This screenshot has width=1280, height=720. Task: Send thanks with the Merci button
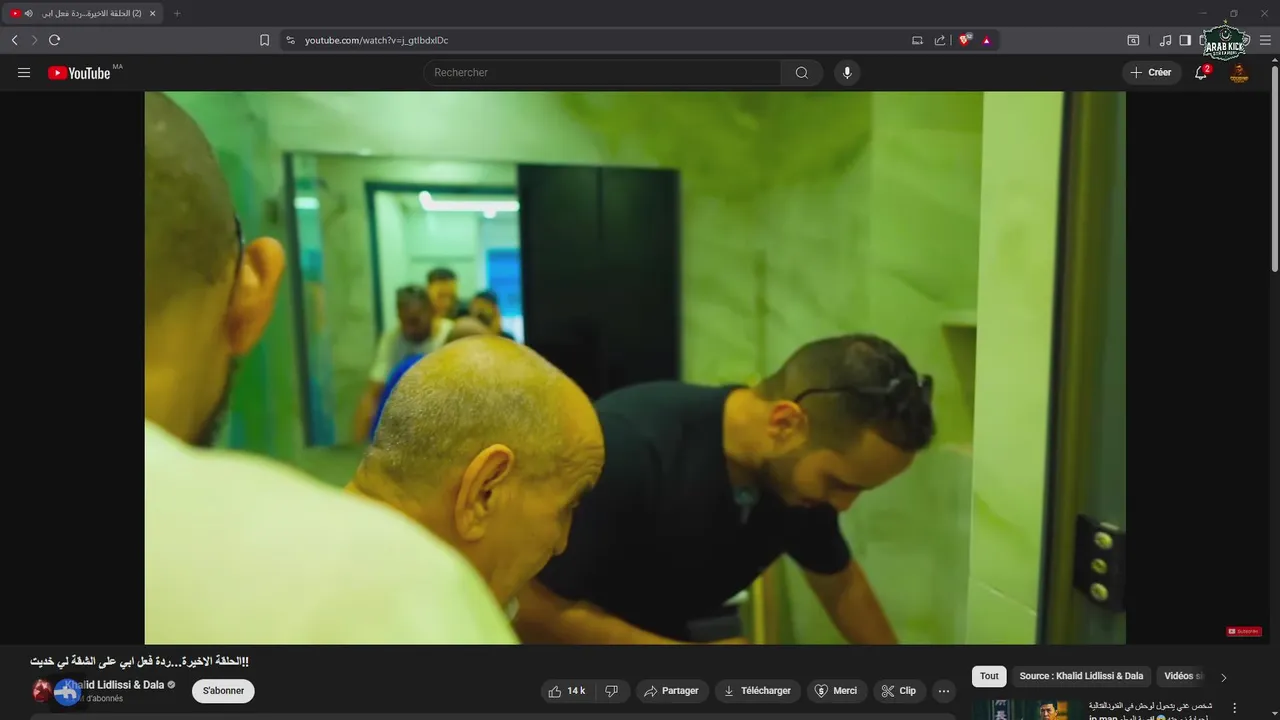[x=837, y=691]
